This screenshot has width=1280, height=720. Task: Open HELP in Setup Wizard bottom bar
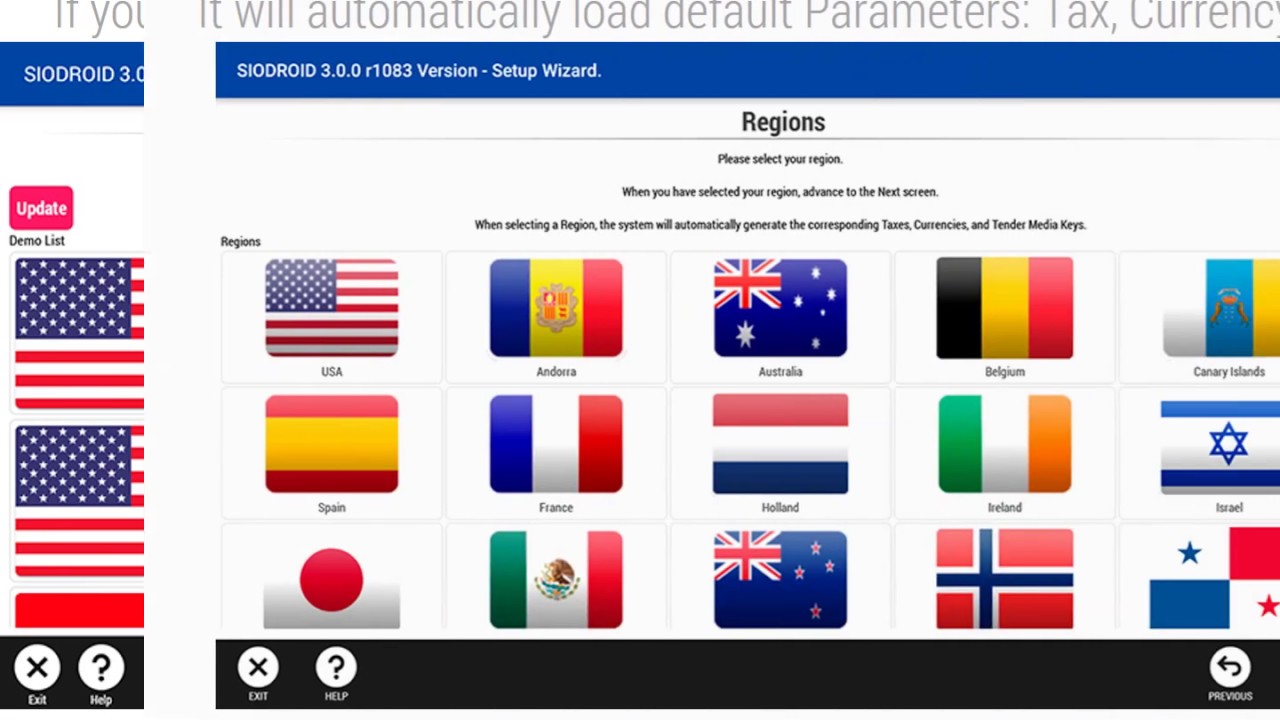point(336,675)
